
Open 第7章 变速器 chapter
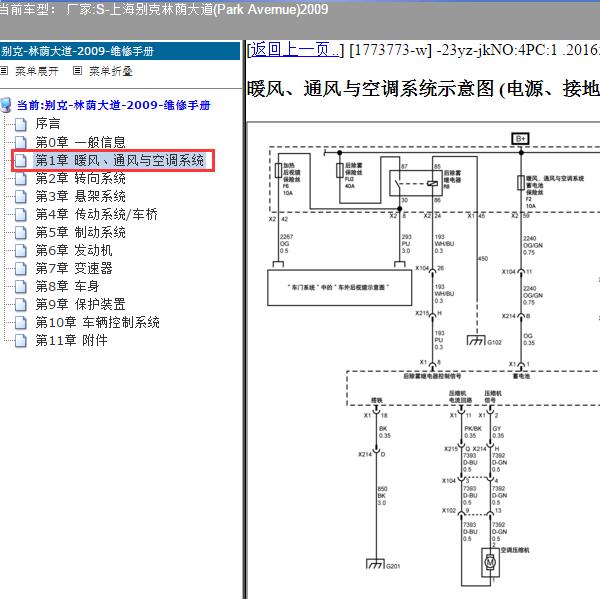[74, 268]
